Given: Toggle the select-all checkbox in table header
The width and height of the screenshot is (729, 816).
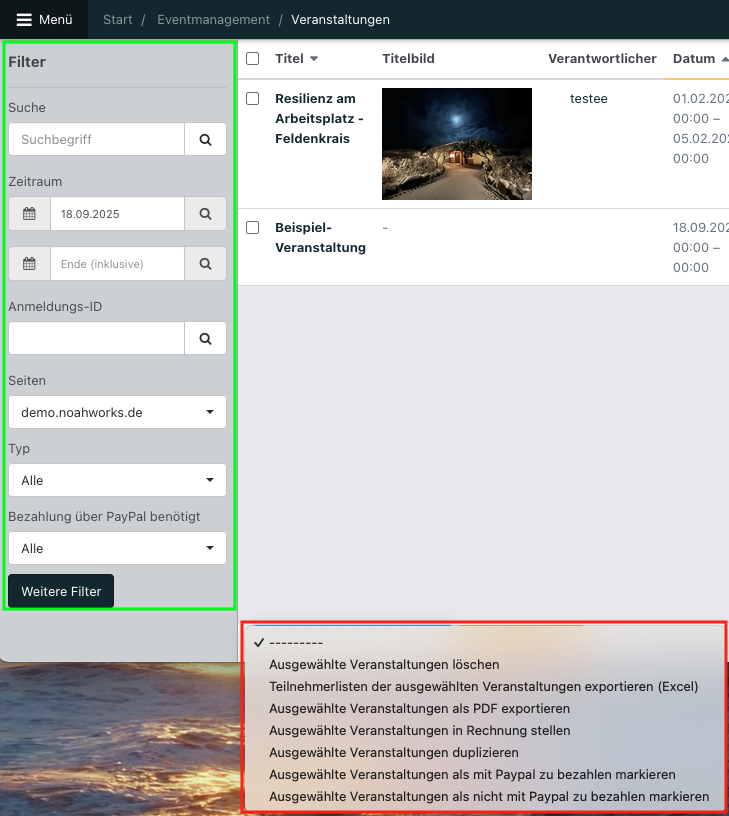Looking at the screenshot, I should coord(252,58).
